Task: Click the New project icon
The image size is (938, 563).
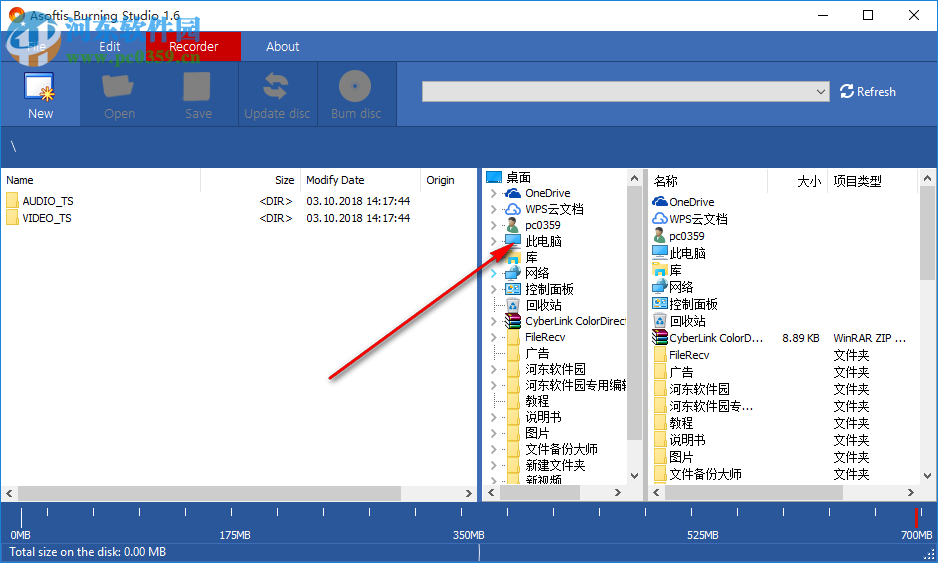Action: click(x=39, y=86)
